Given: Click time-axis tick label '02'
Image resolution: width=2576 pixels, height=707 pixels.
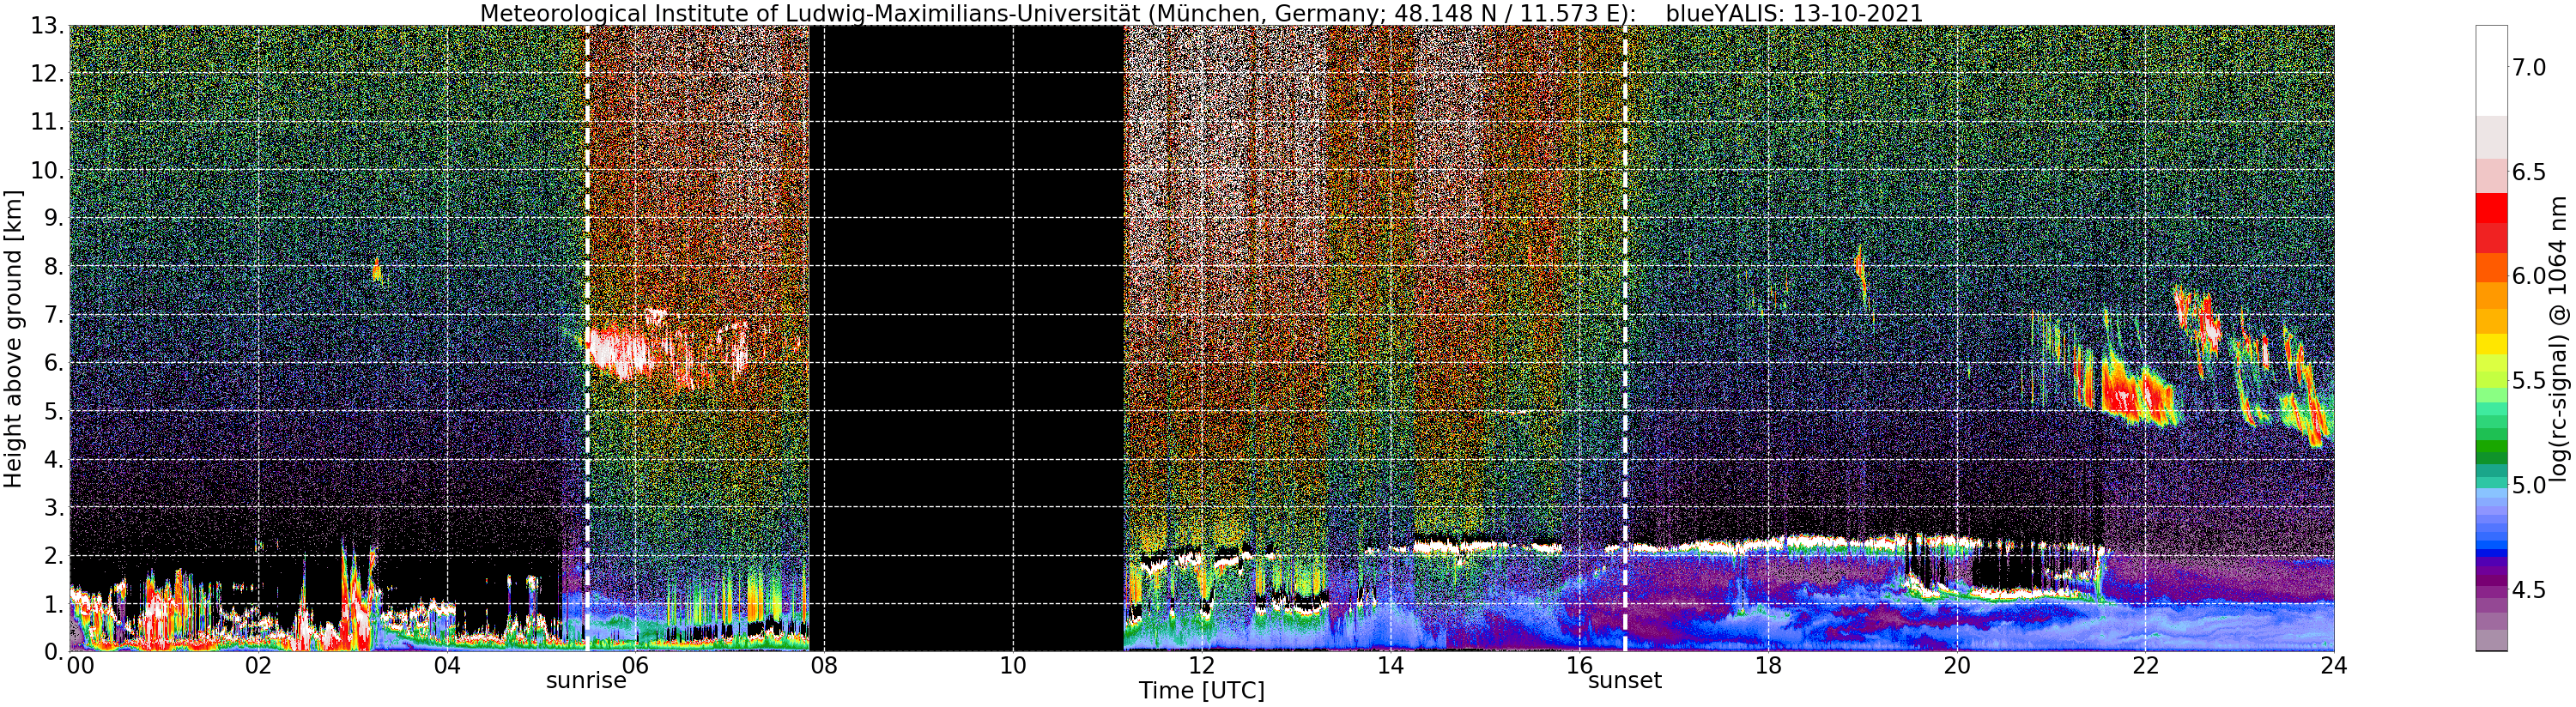Looking at the screenshot, I should pos(258,665).
